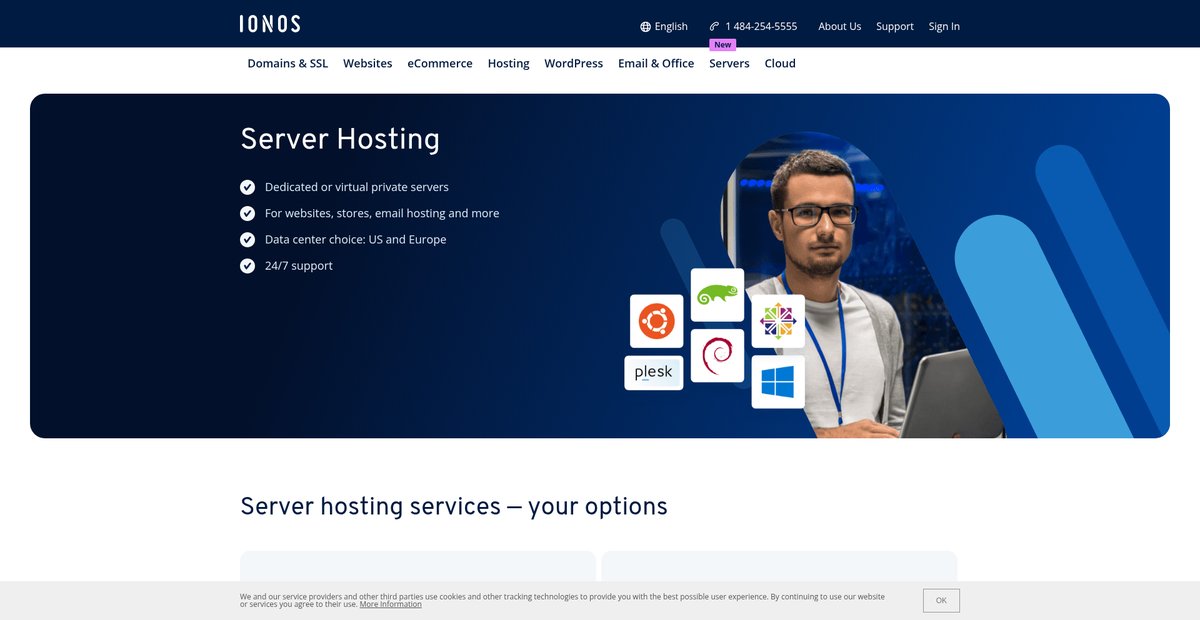Open the Cloud menu
This screenshot has height=620, width=1200.
point(780,63)
